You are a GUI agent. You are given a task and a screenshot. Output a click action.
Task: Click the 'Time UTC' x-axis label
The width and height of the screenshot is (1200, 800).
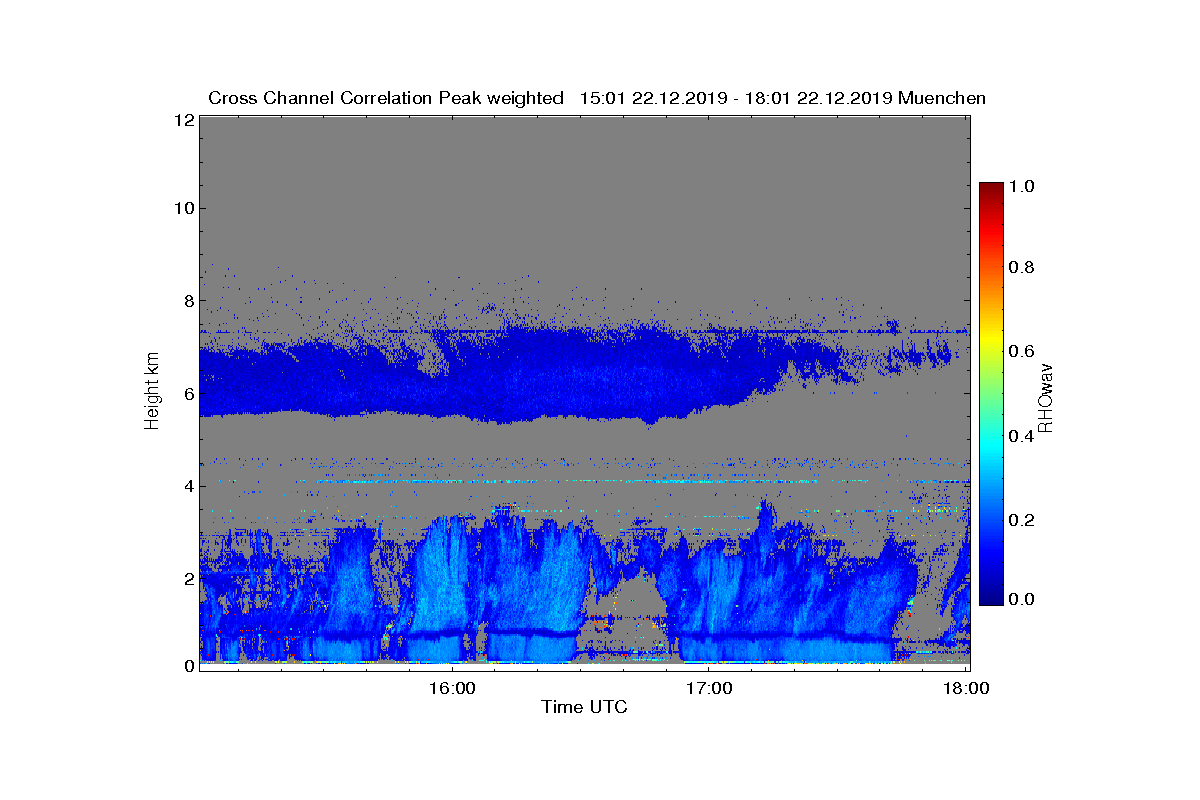pos(584,707)
